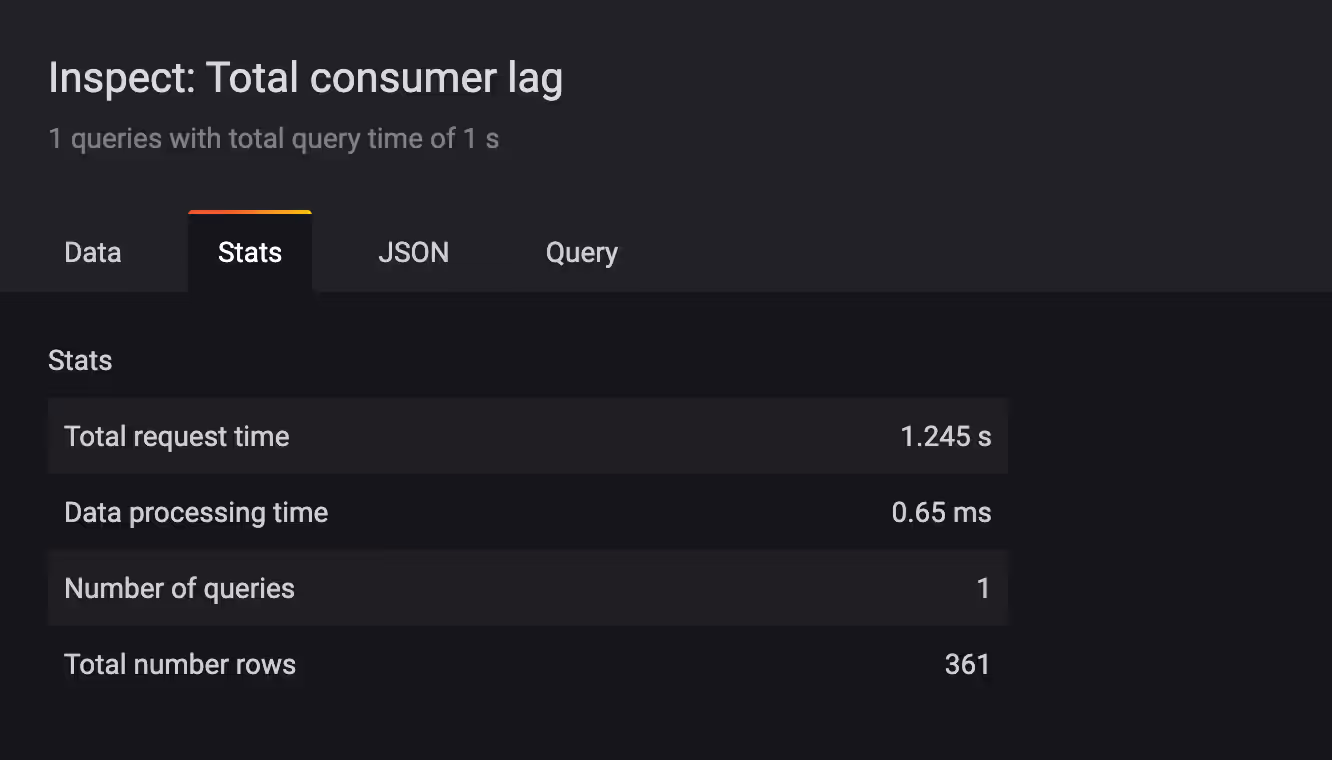1332x760 pixels.
Task: Click the Data processing time label
Action: 196,512
